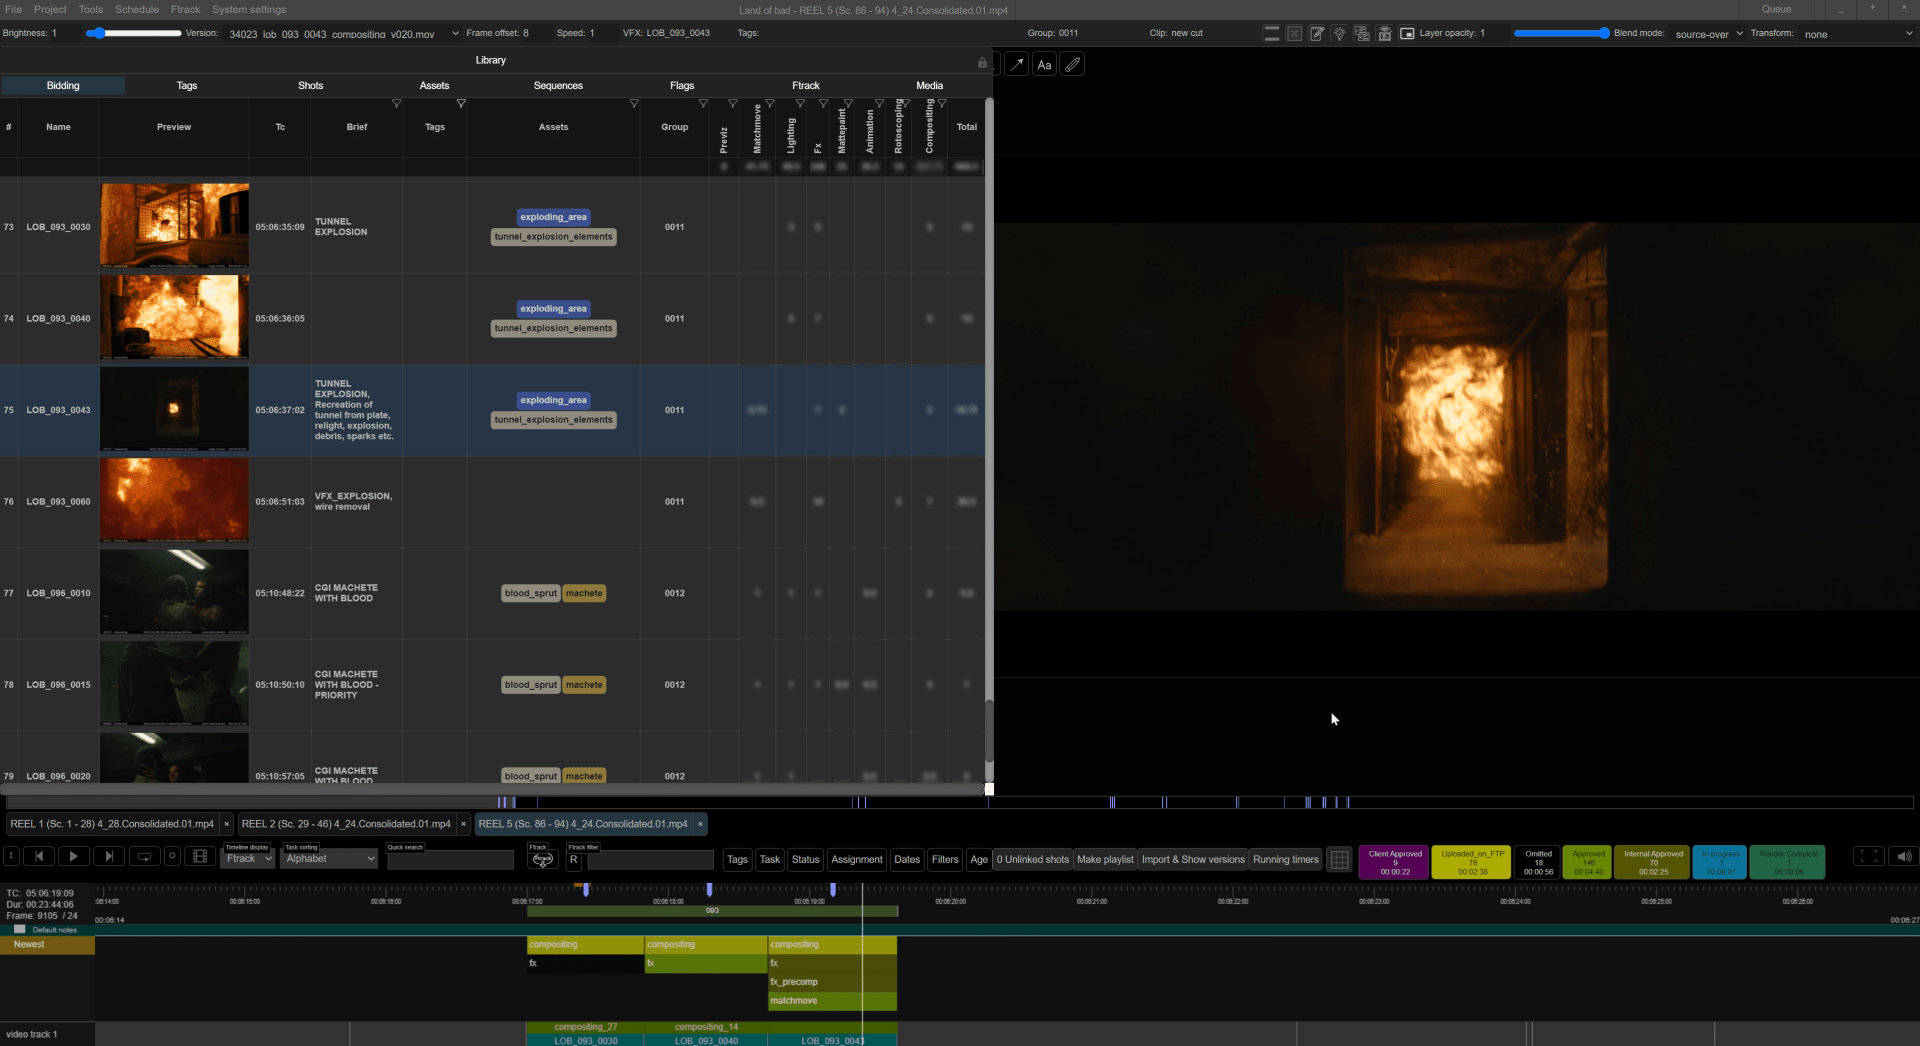1920x1046 pixels.
Task: Switch to the Sequences tab
Action: [x=558, y=85]
